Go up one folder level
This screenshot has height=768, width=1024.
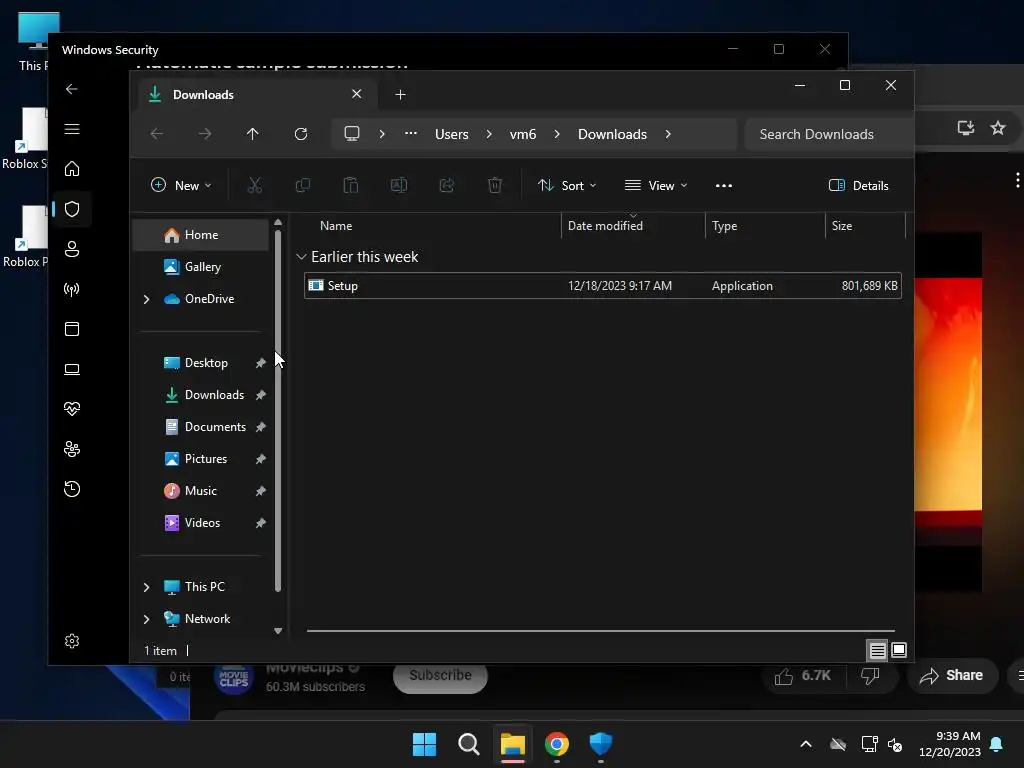[x=253, y=134]
